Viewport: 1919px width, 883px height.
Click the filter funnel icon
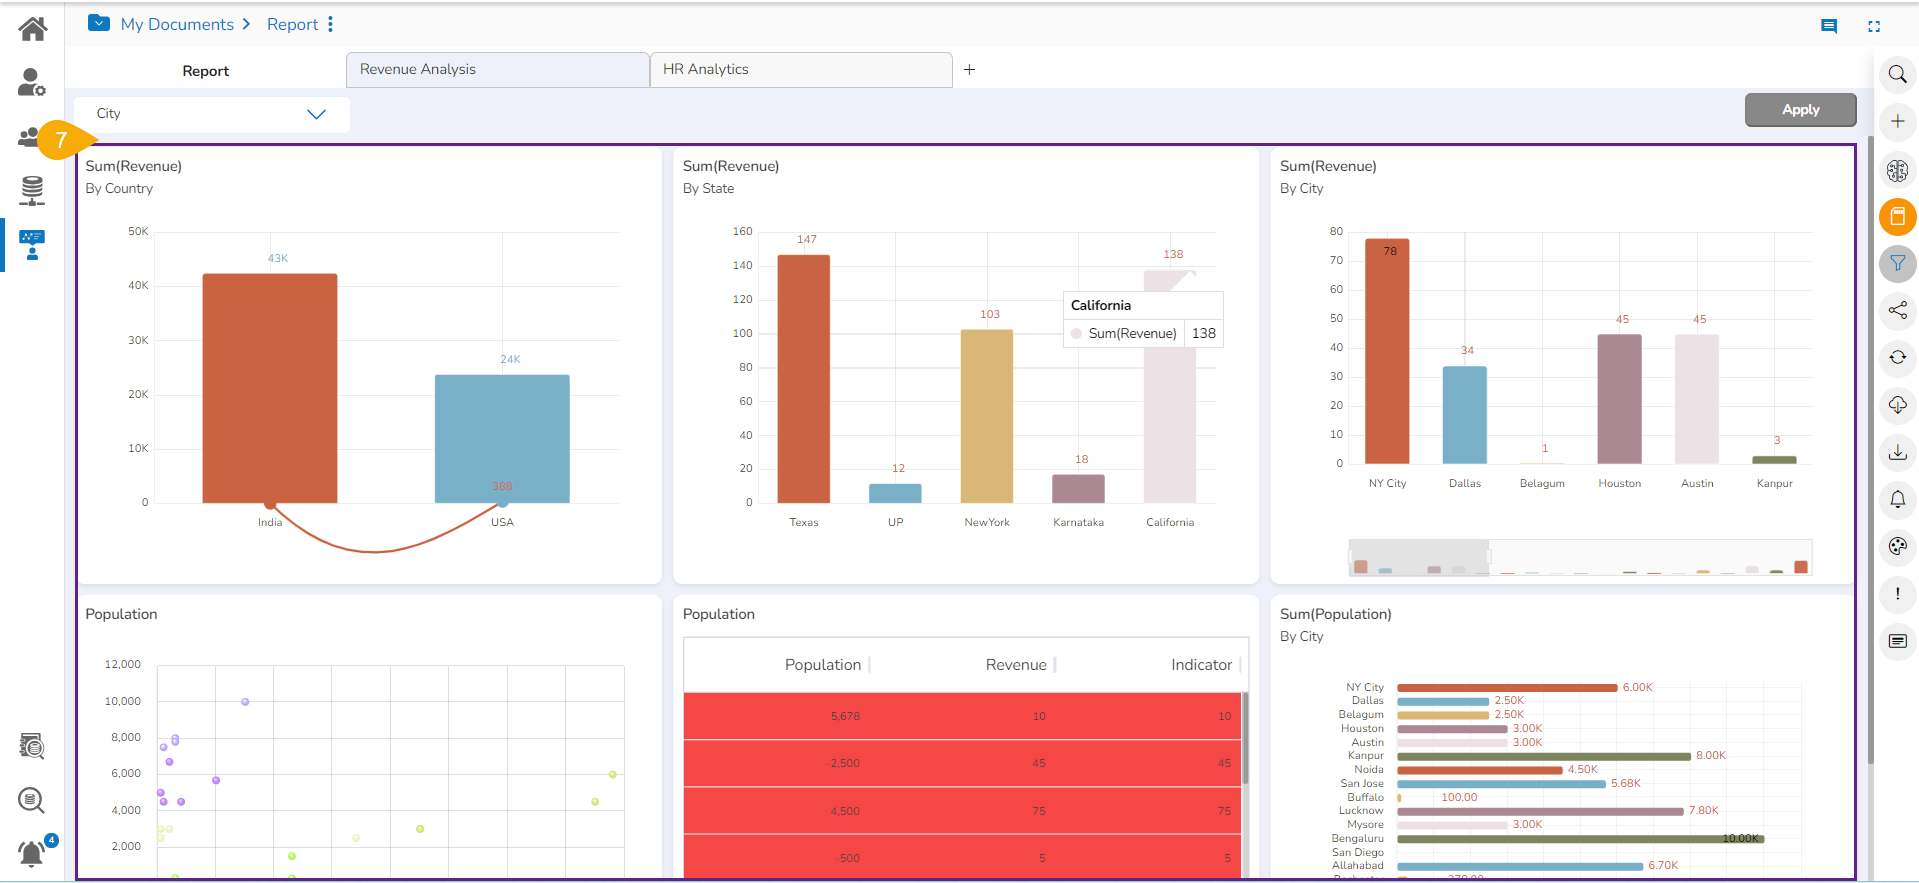click(x=1897, y=264)
